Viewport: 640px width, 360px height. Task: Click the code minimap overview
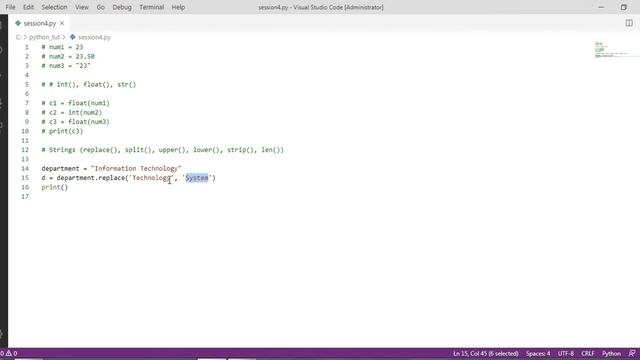pos(611,49)
